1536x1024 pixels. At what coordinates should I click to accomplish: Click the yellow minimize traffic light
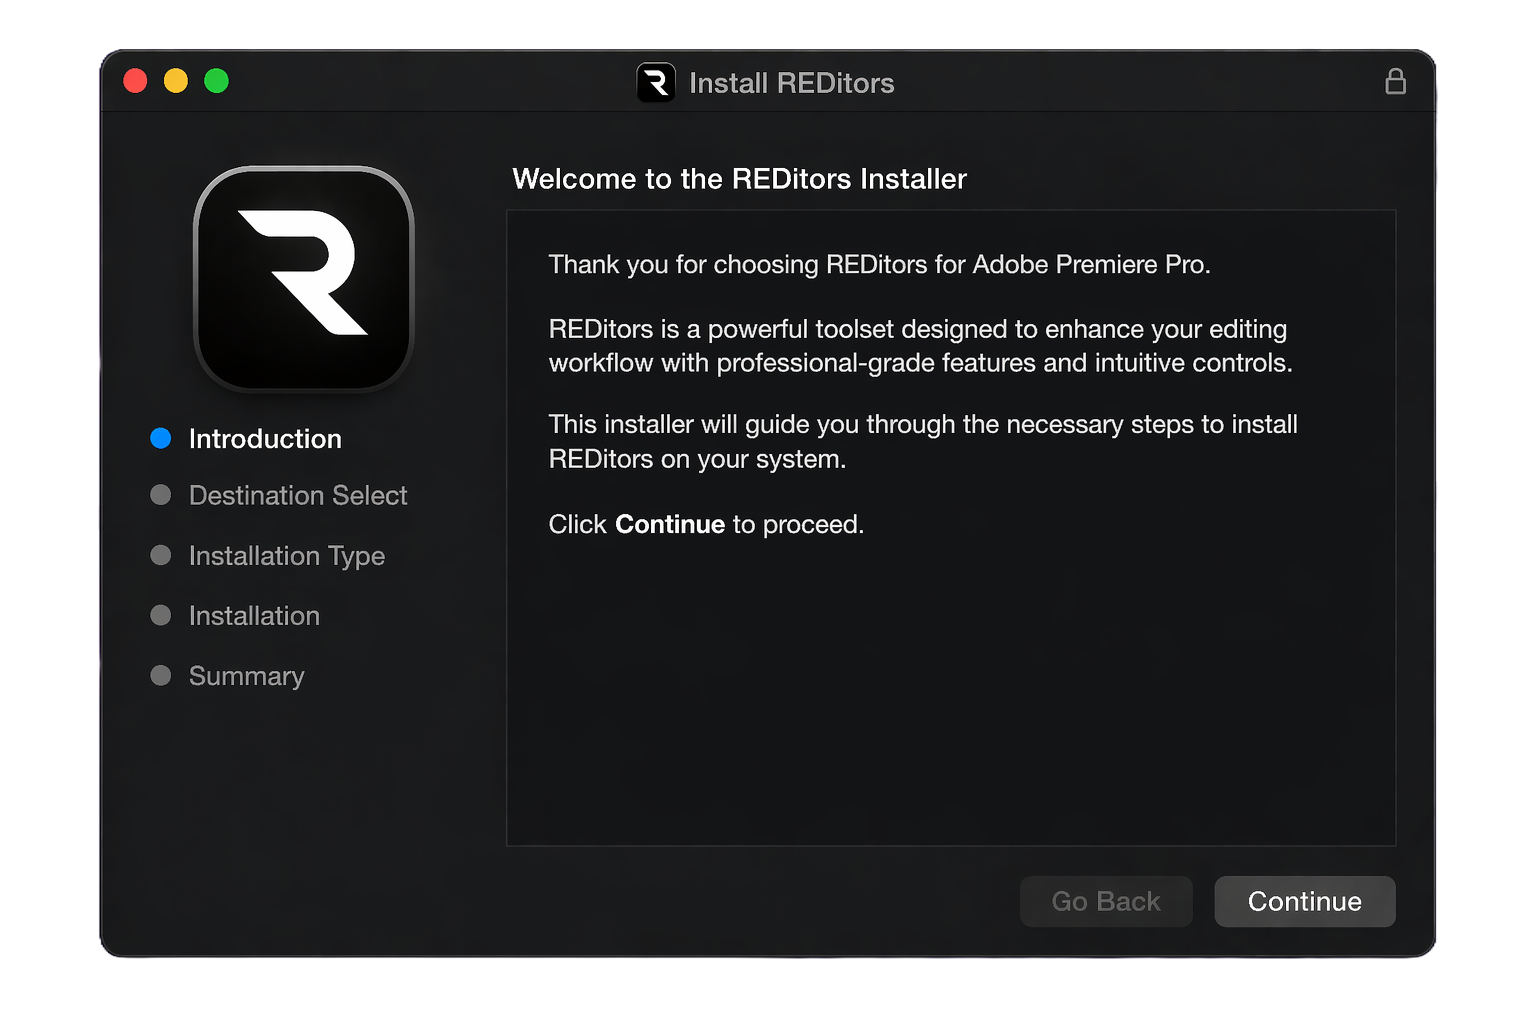[176, 81]
